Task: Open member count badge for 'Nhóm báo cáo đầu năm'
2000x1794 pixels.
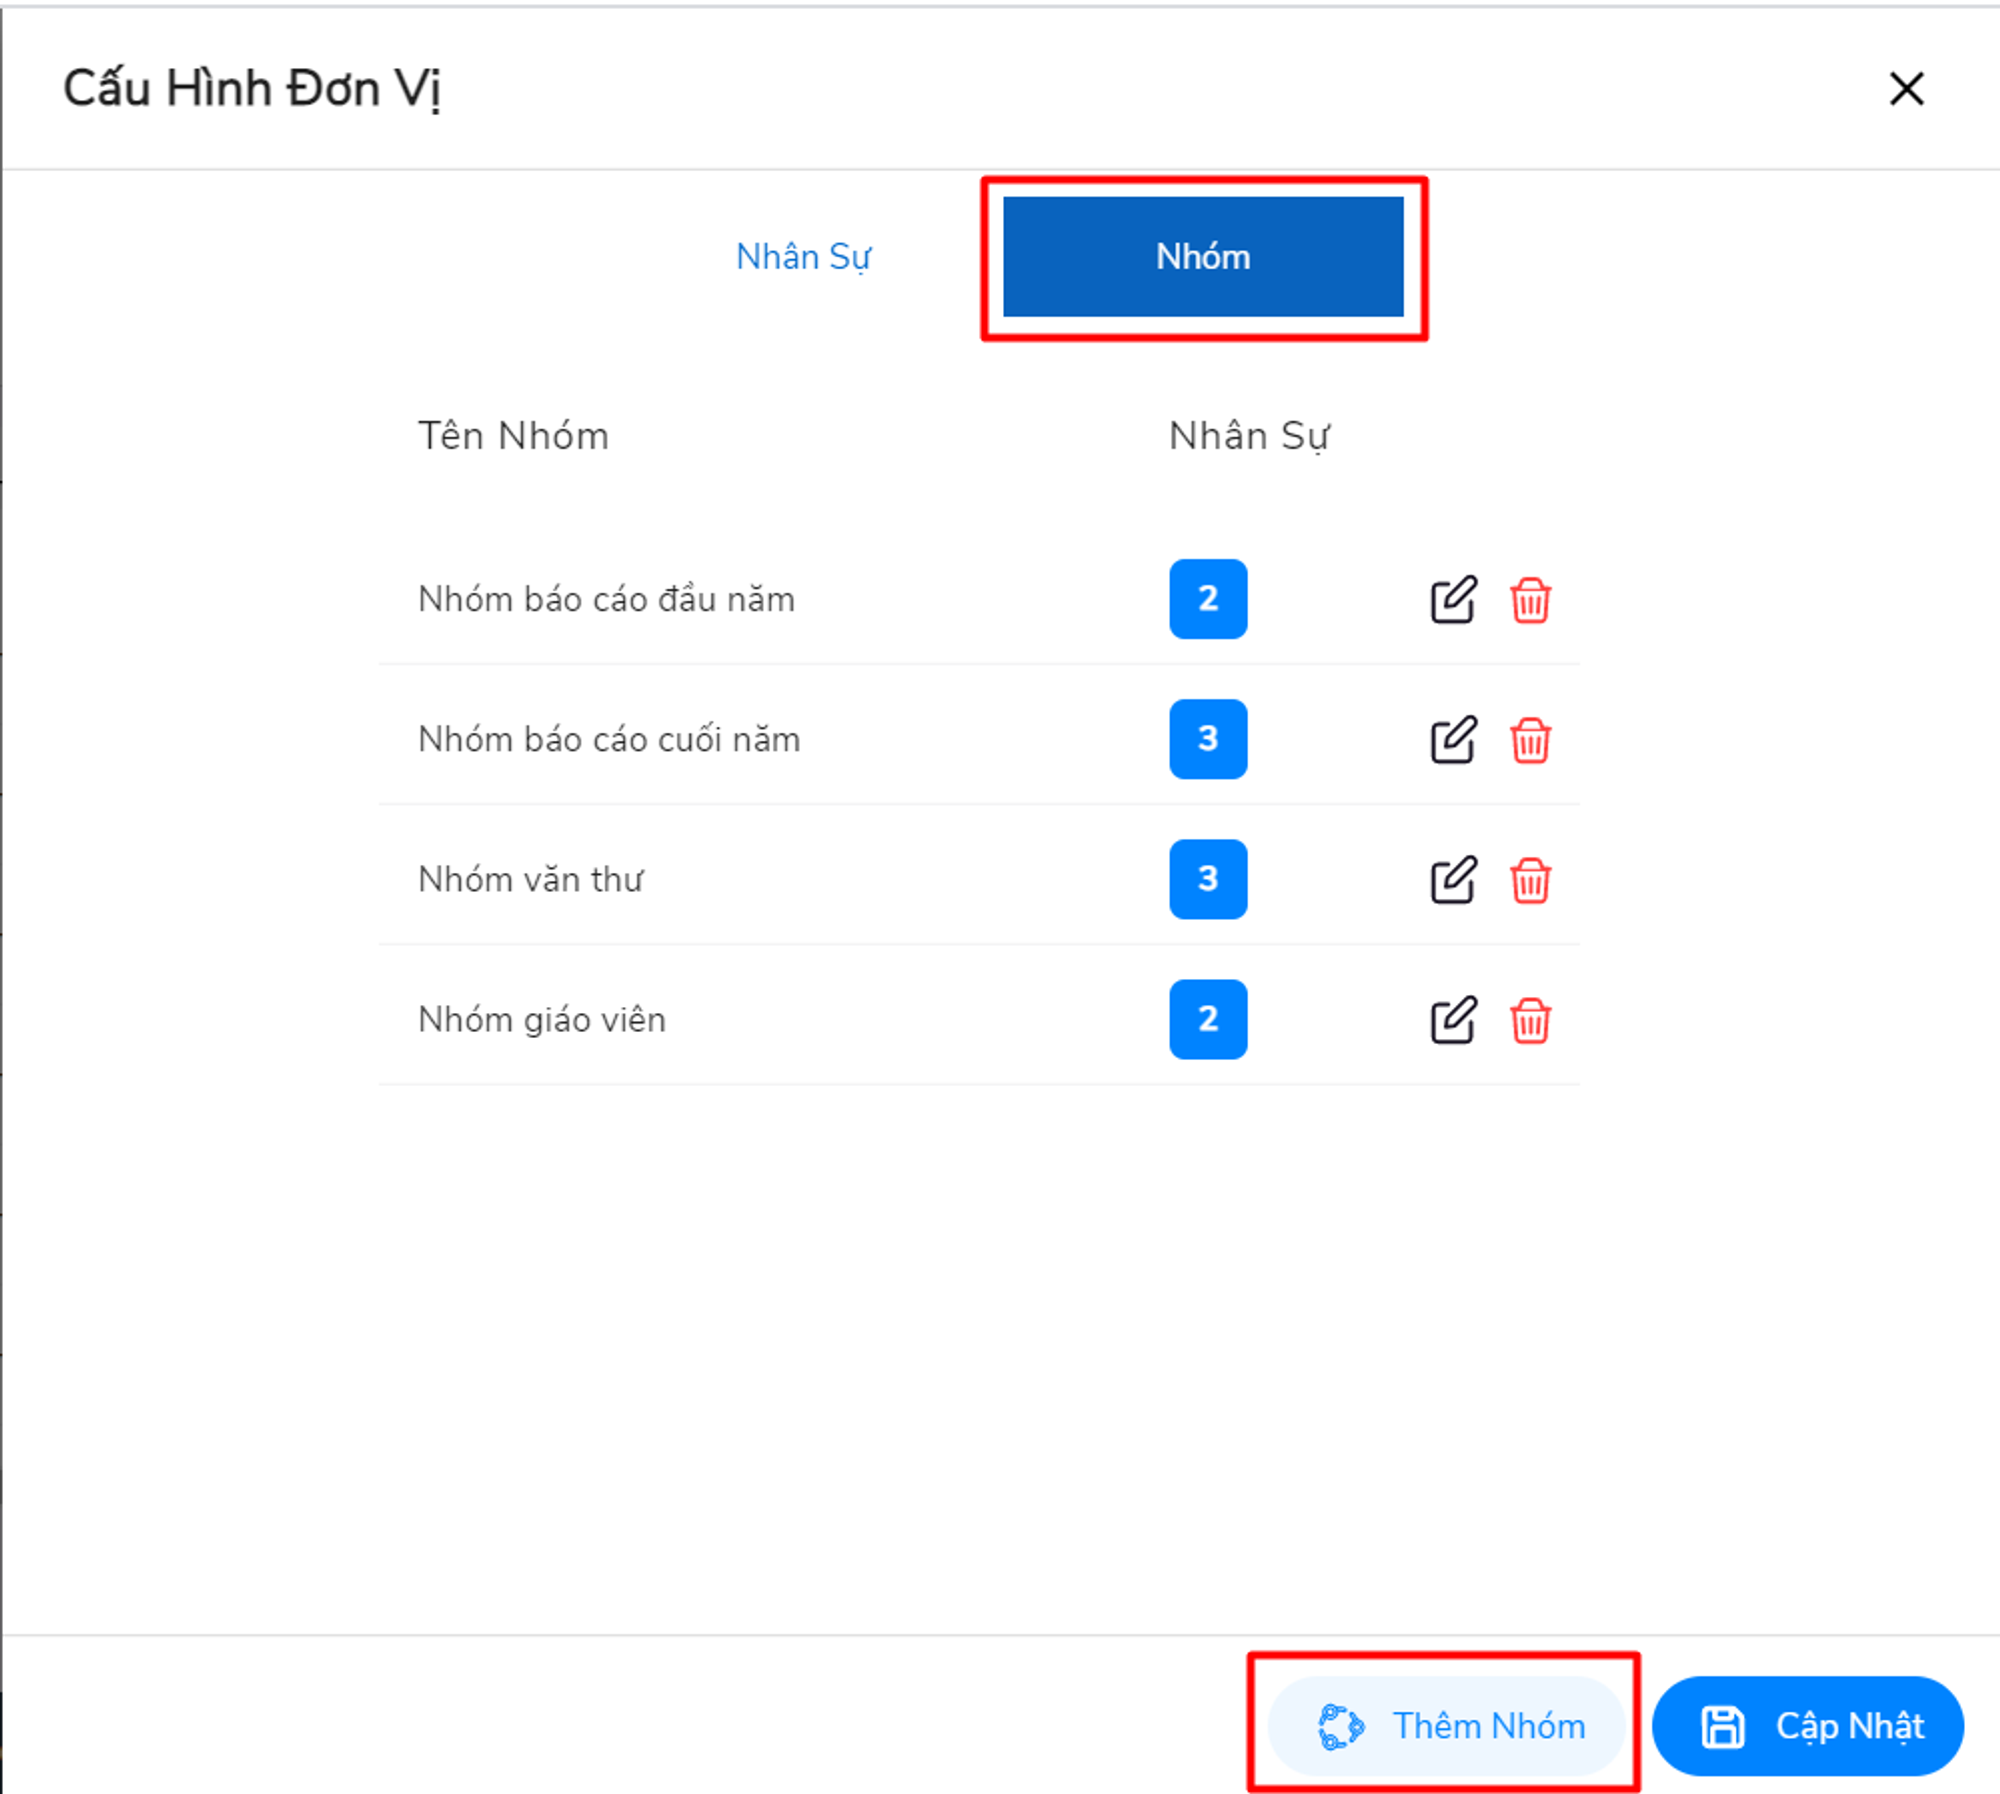Action: (1208, 599)
